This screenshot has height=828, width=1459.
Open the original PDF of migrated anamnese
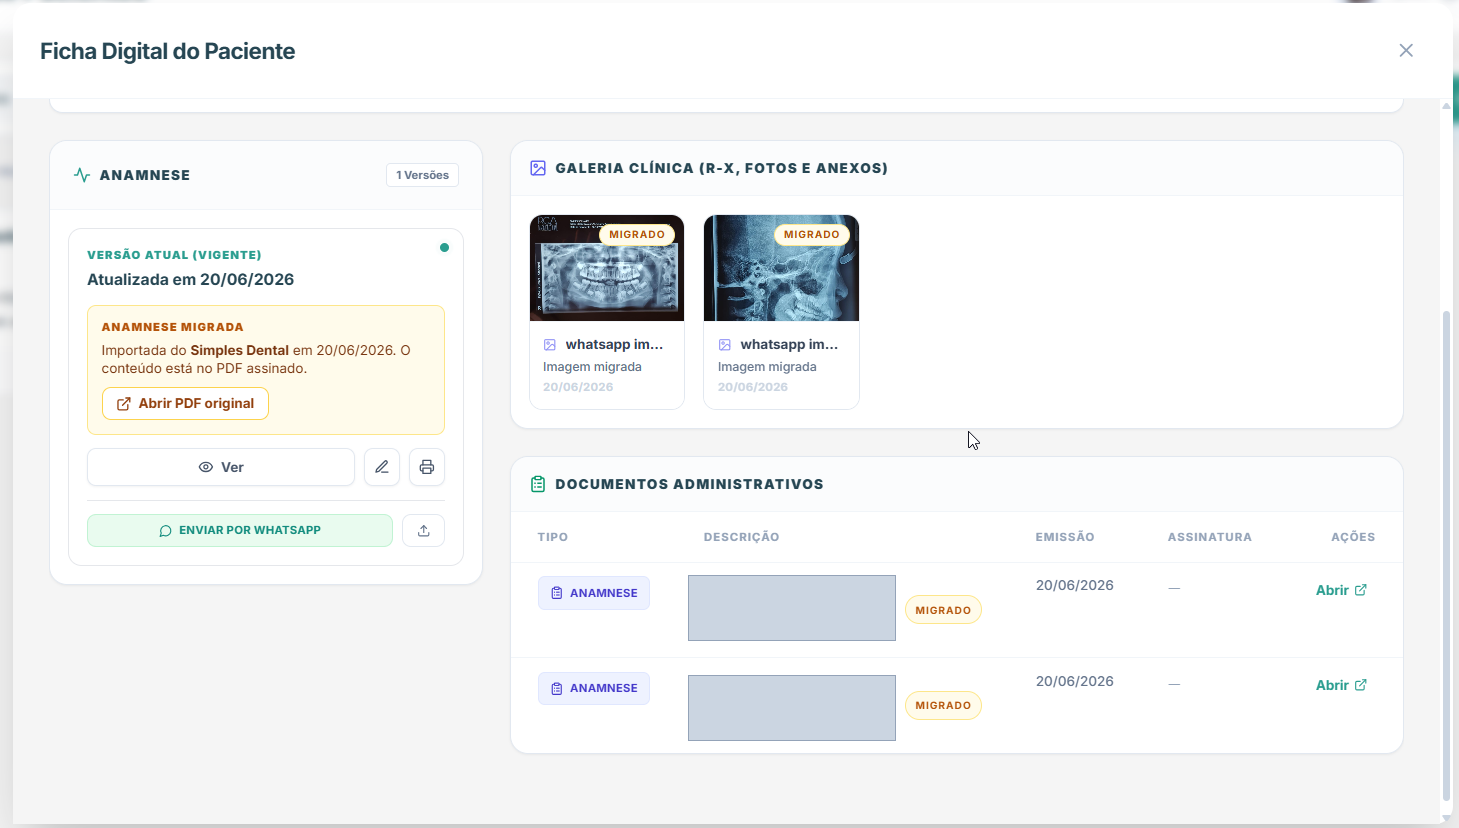coord(185,403)
